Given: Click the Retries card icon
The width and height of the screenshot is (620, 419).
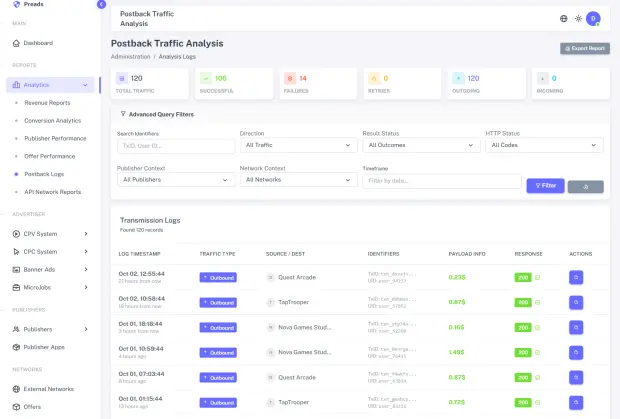Looking at the screenshot, I should pyautogui.click(x=374, y=79).
